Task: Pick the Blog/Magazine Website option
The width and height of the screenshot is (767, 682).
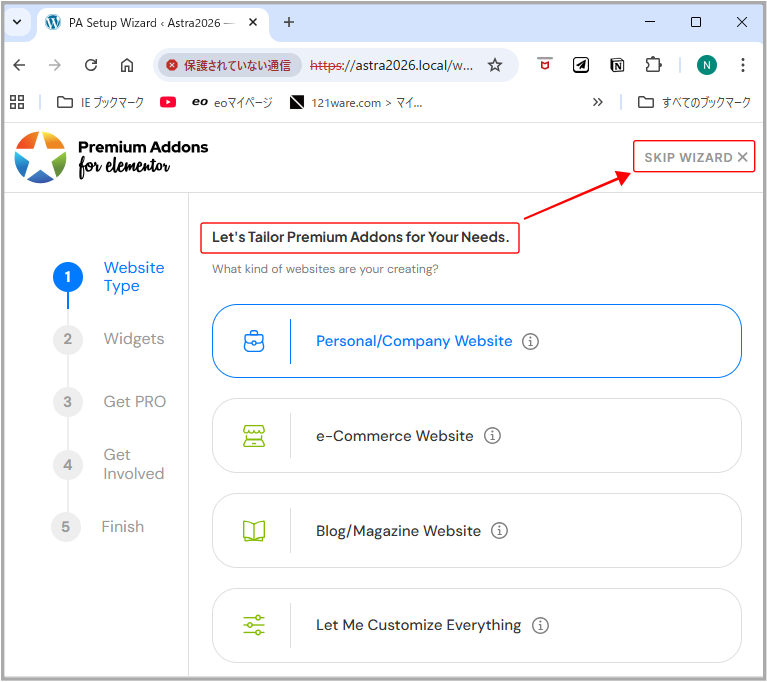Action: [398, 531]
